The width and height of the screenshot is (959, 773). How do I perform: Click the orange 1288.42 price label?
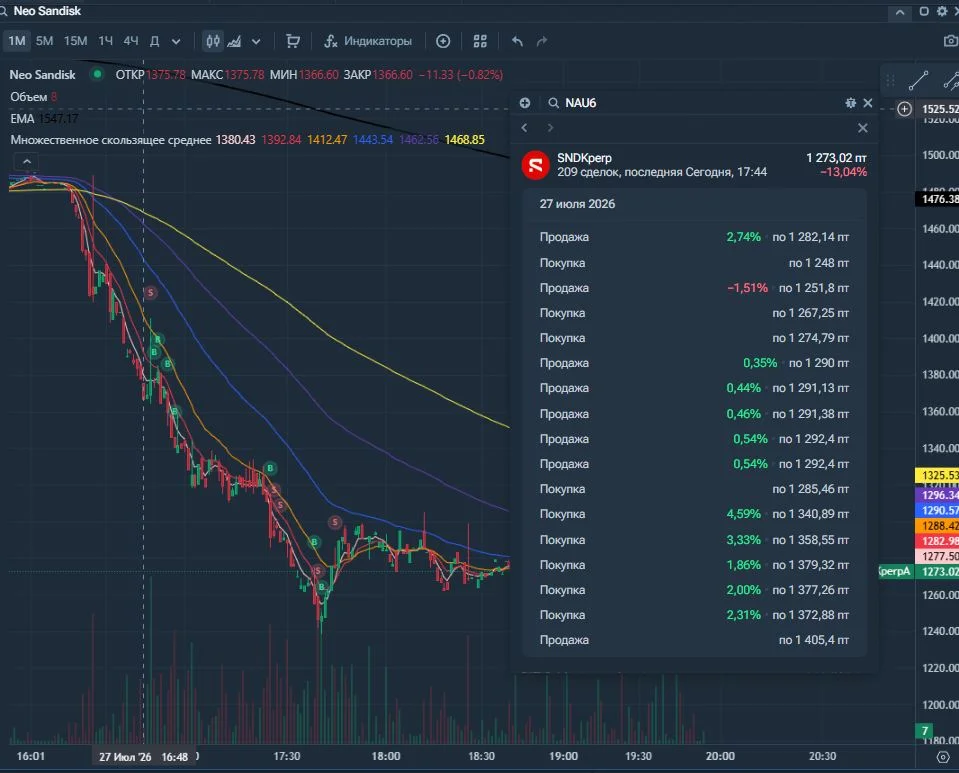tap(939, 525)
